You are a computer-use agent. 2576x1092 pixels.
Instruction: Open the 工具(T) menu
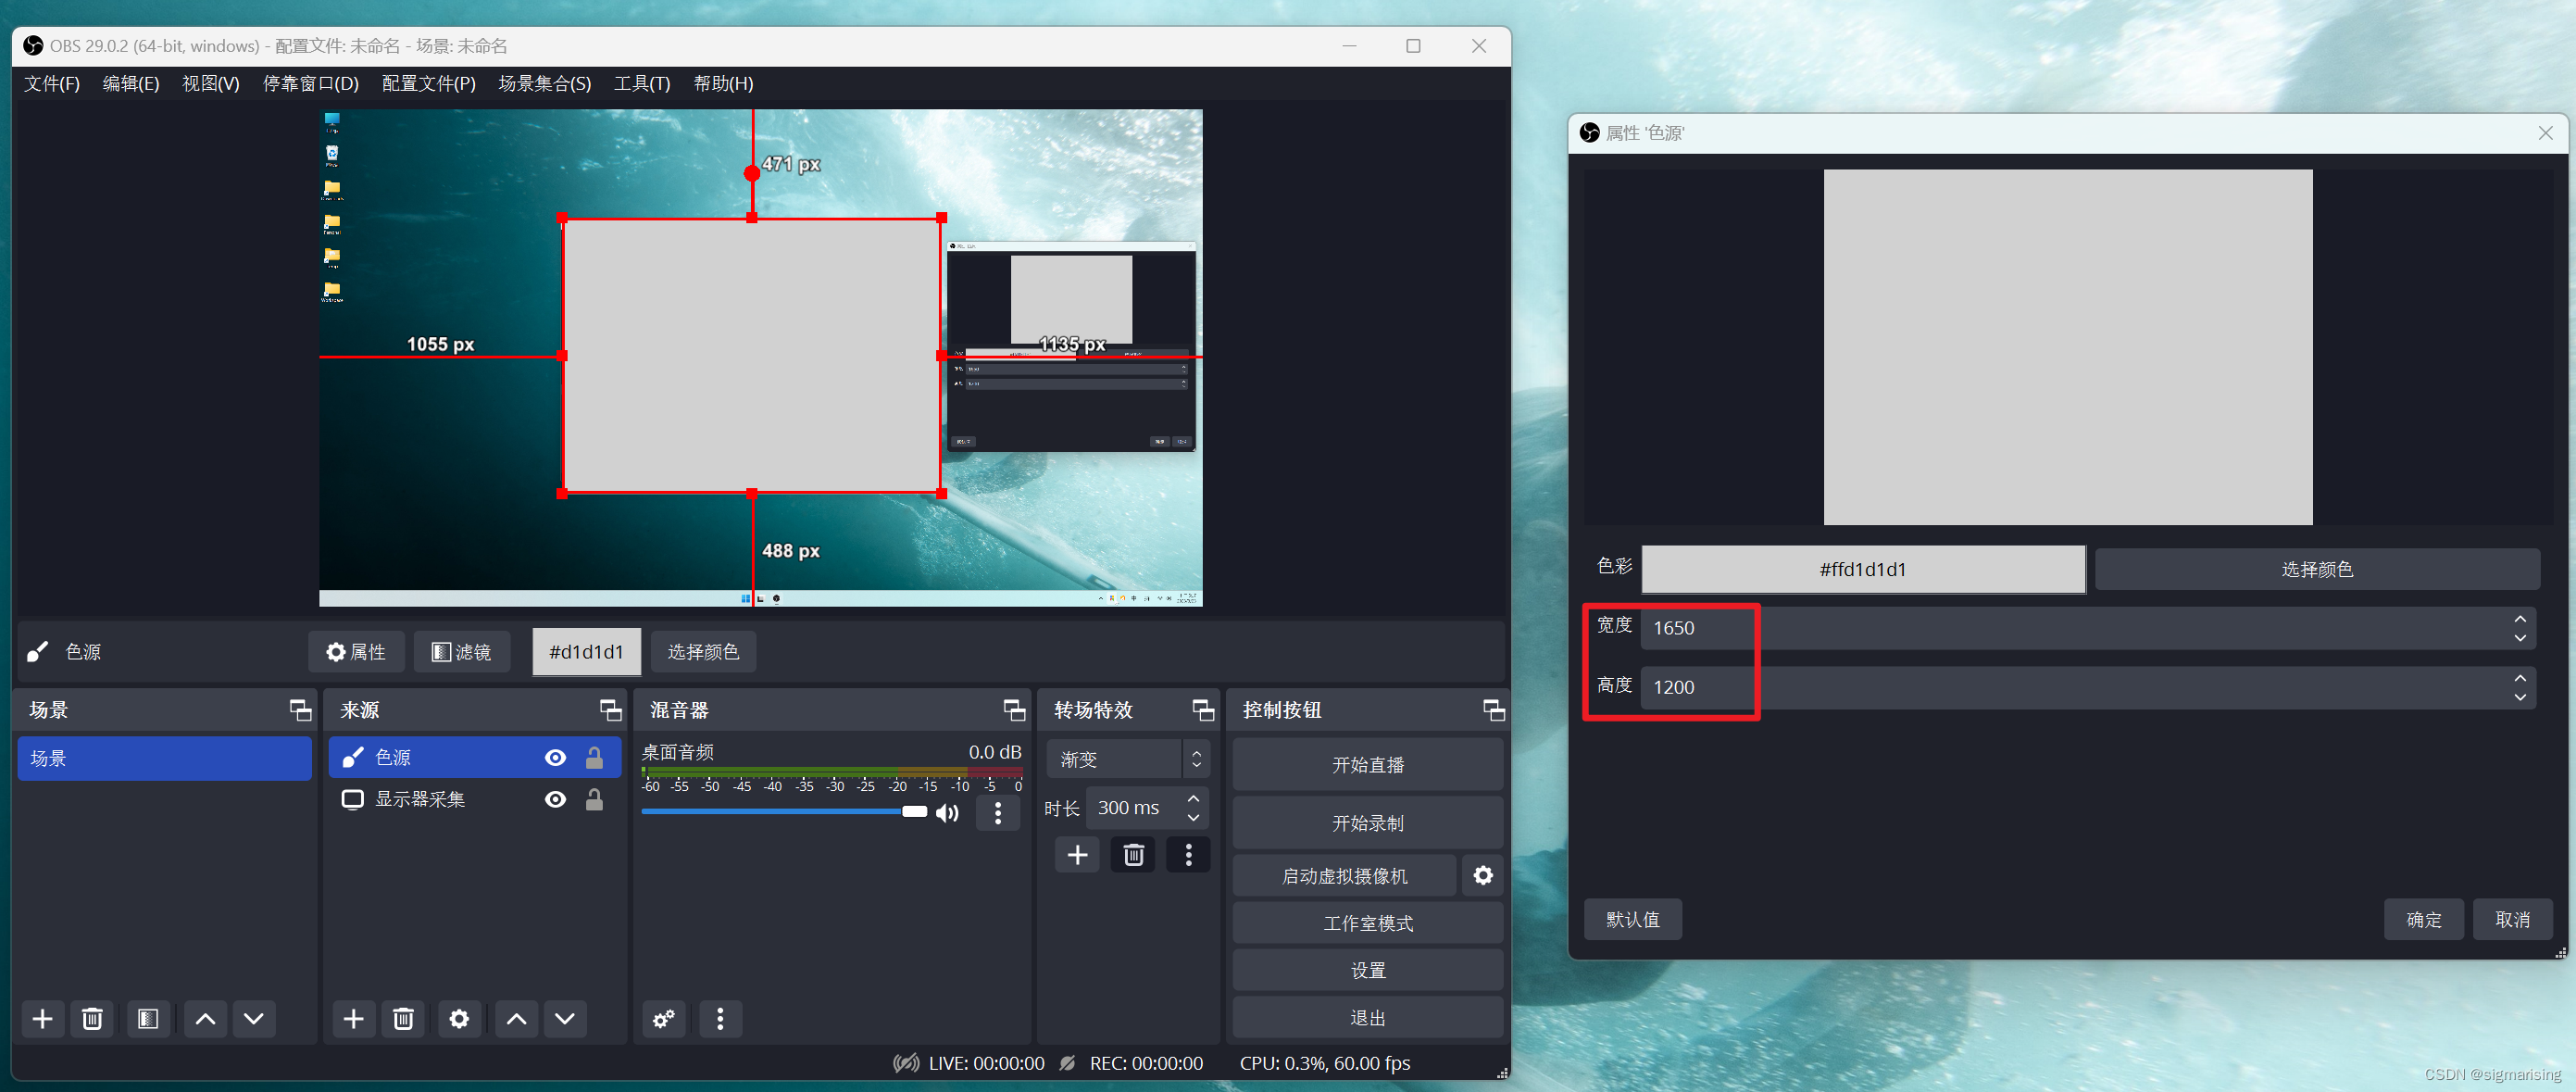(x=642, y=83)
